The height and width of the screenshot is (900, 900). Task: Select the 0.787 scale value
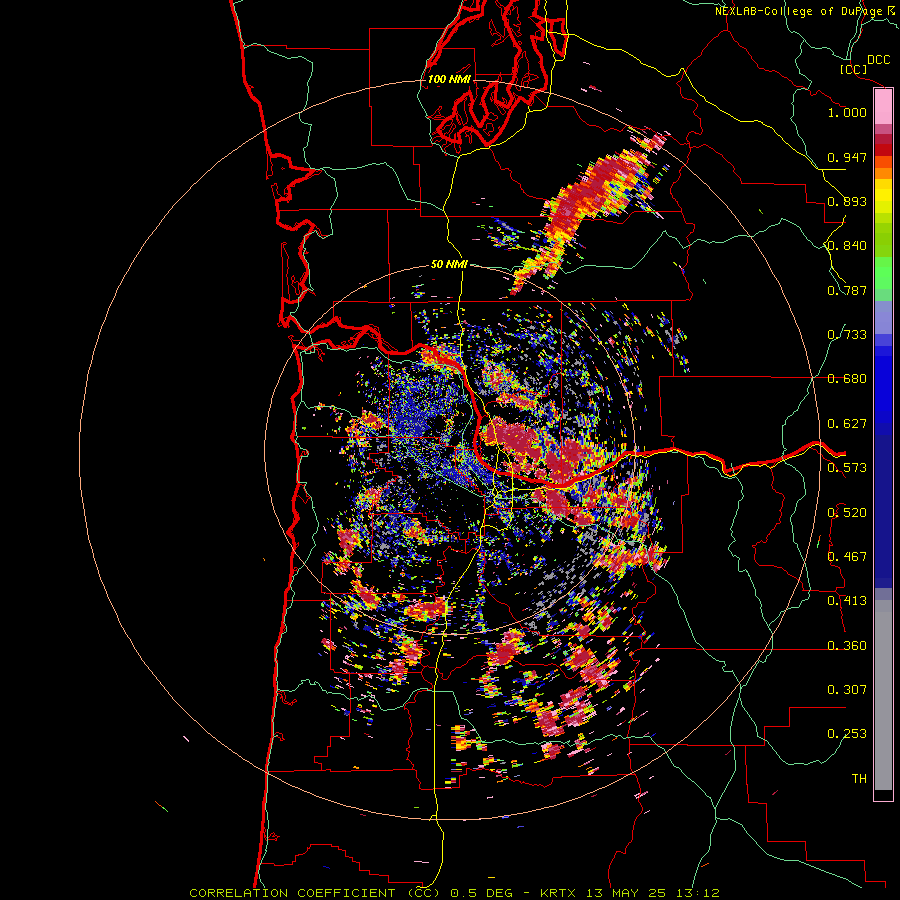[x=847, y=290]
